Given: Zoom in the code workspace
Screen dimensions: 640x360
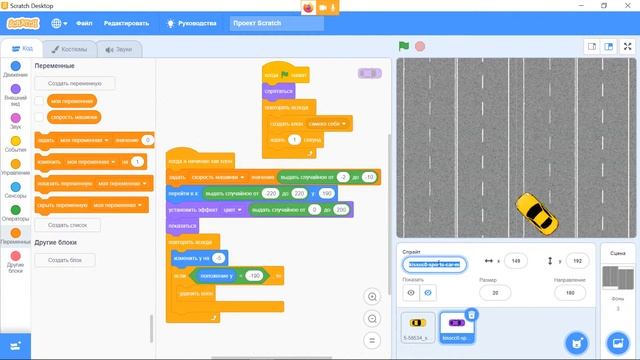Looking at the screenshot, I should point(372,297).
